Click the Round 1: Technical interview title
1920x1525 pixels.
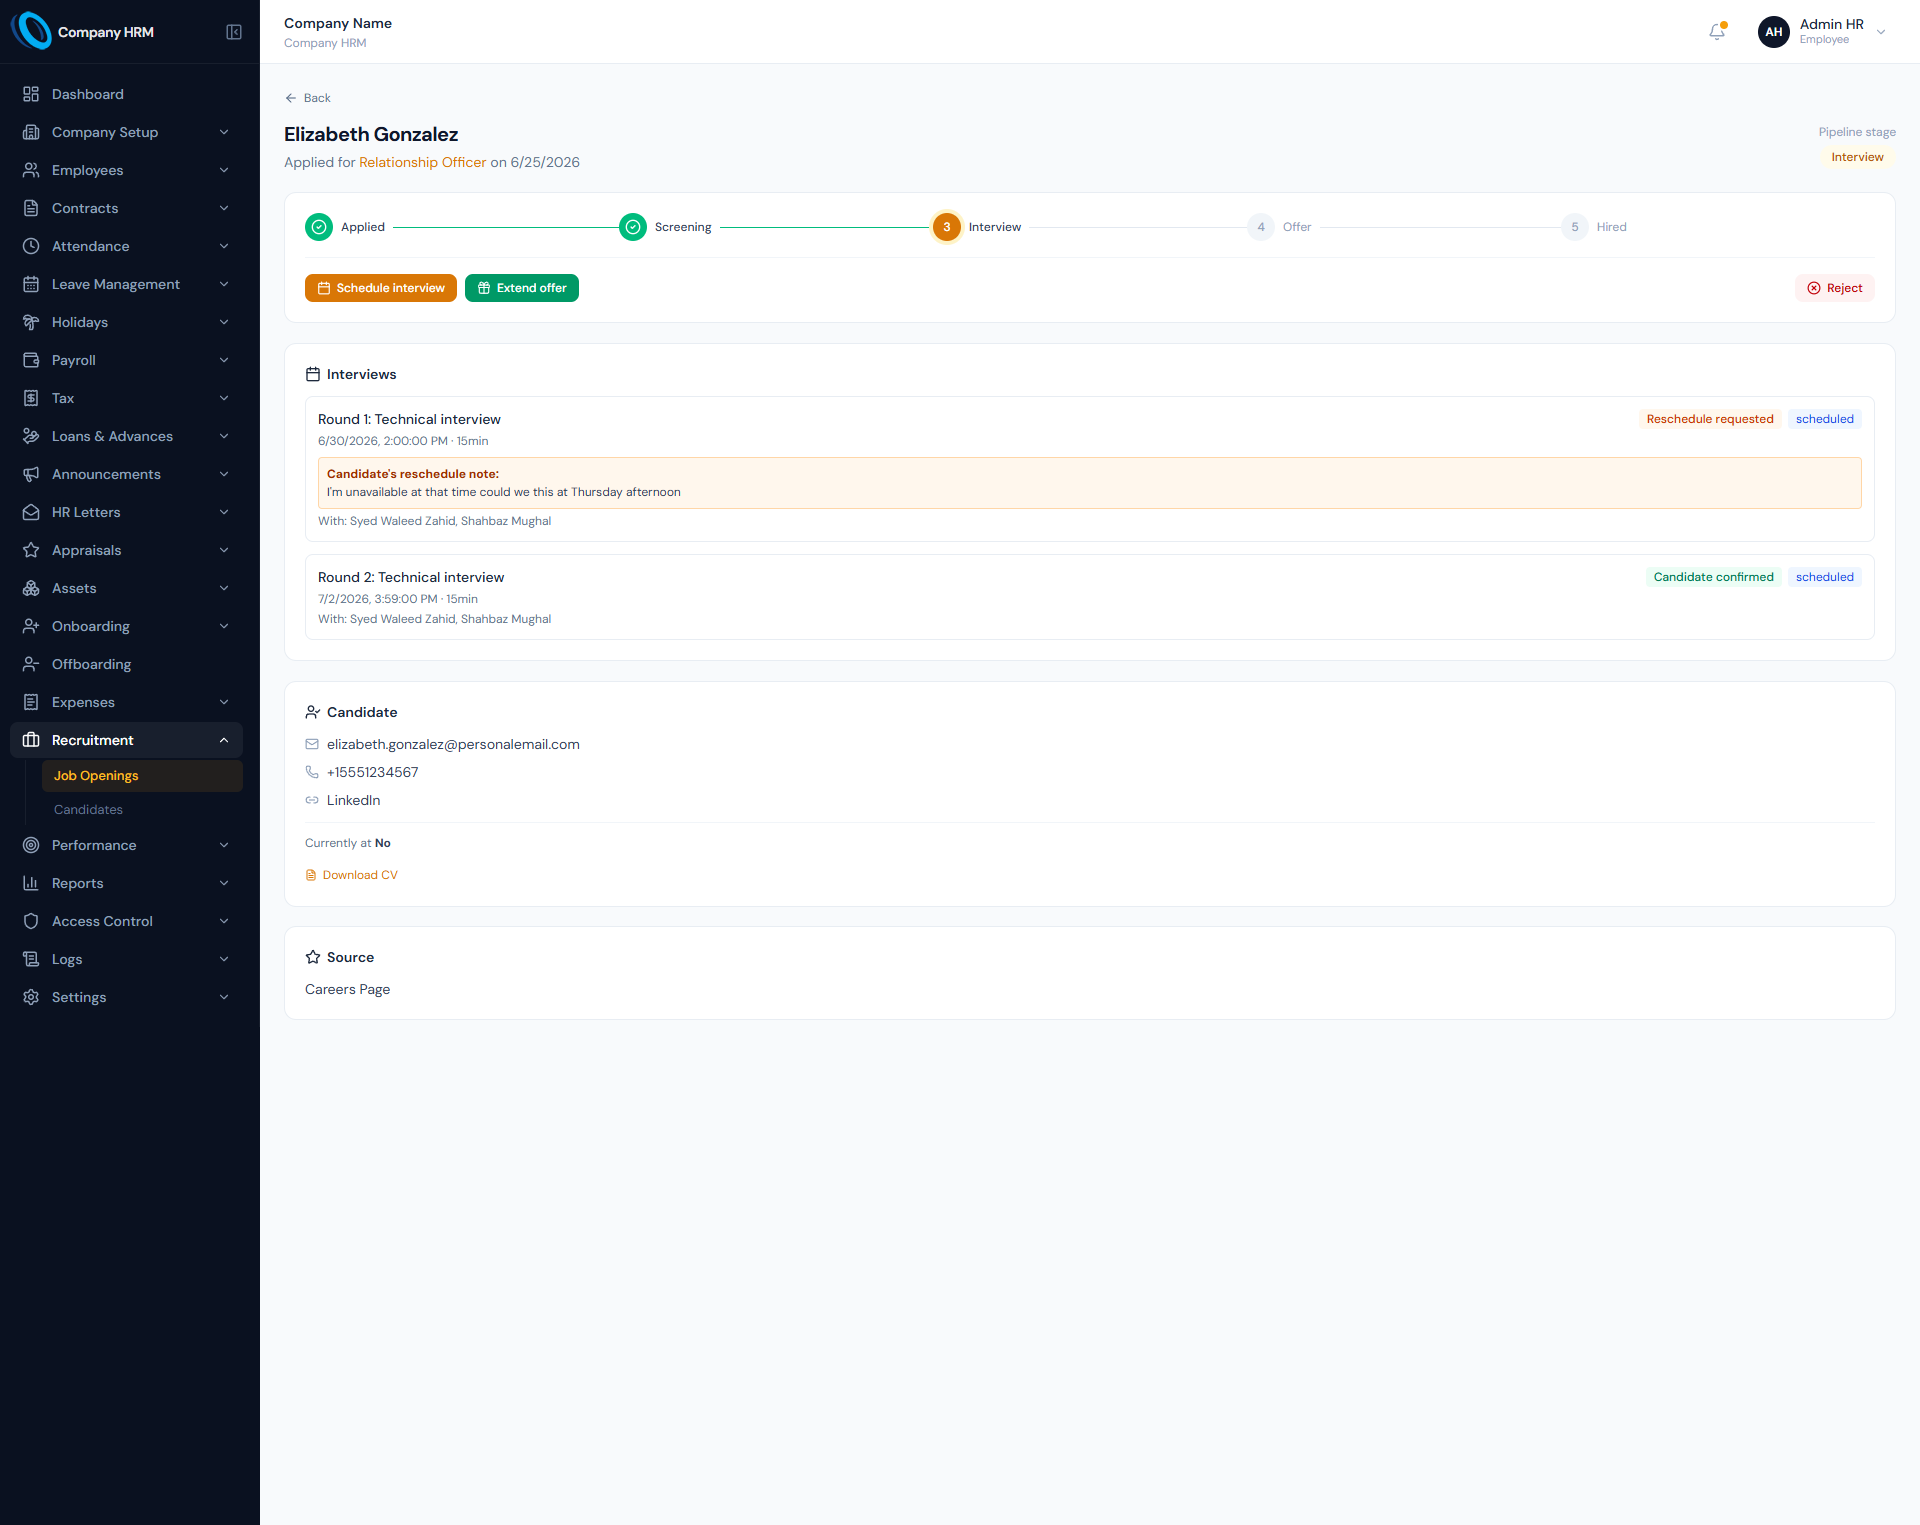409,419
